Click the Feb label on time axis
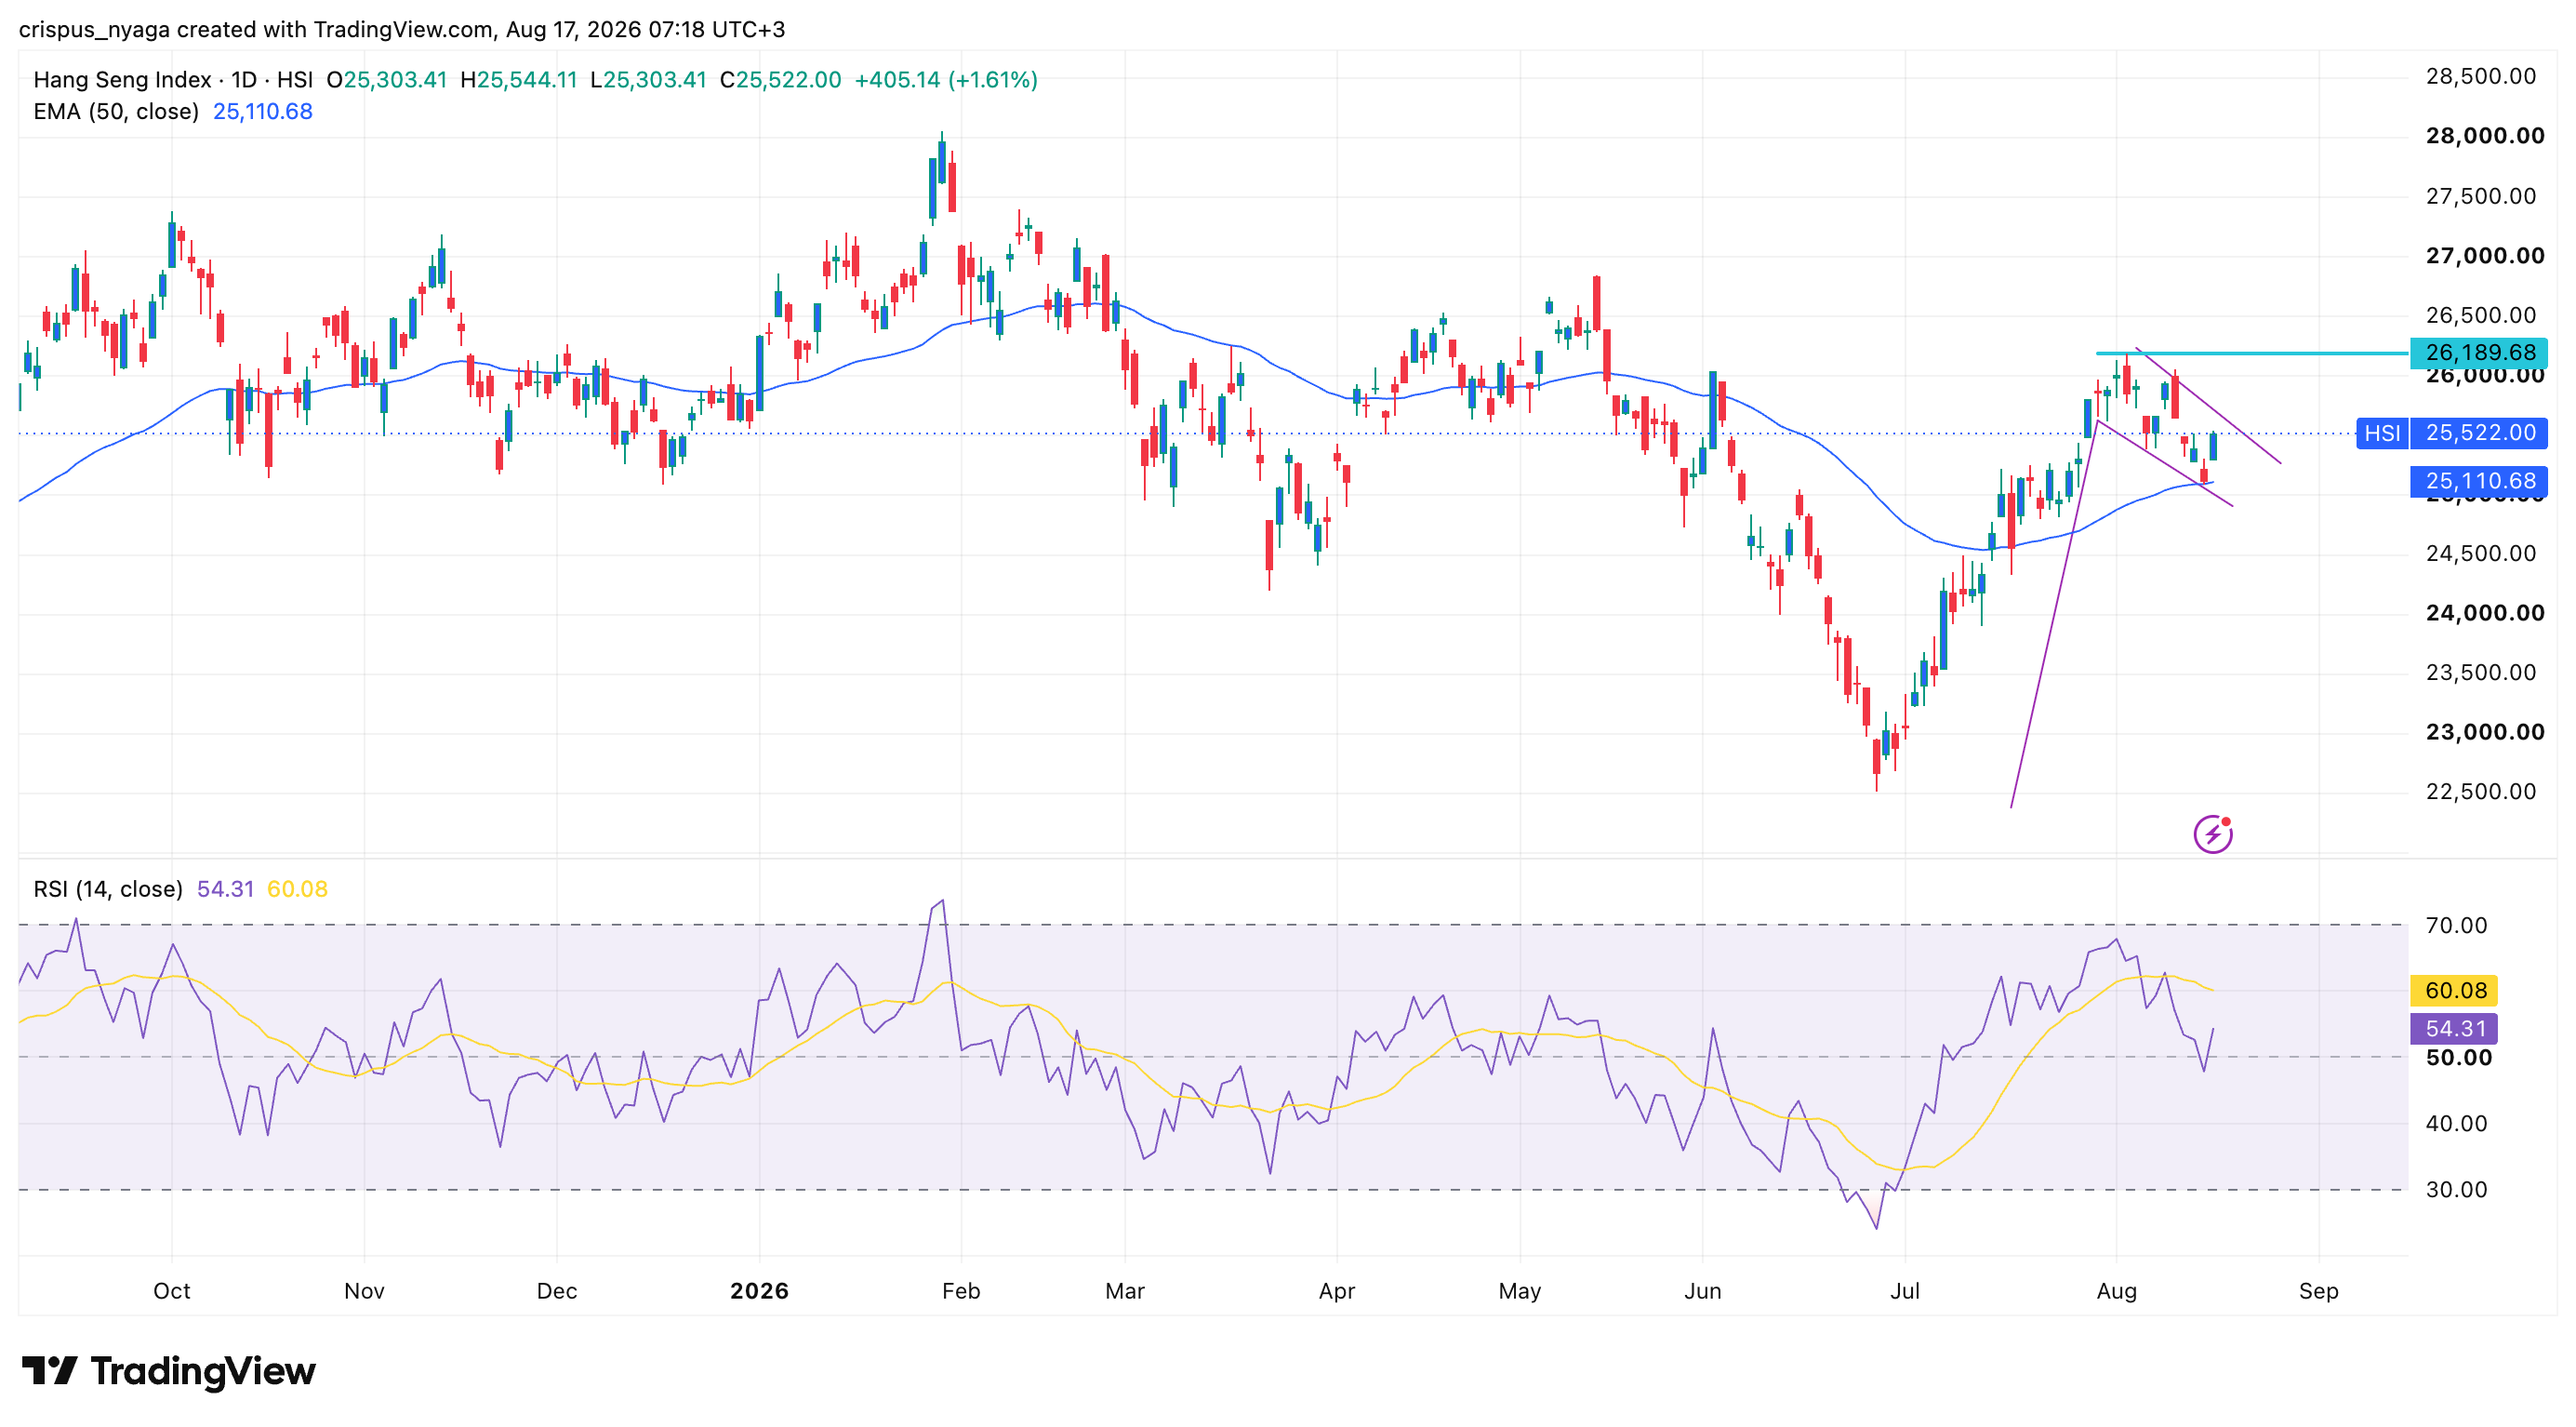The height and width of the screenshot is (1427, 2576). pyautogui.click(x=961, y=1290)
